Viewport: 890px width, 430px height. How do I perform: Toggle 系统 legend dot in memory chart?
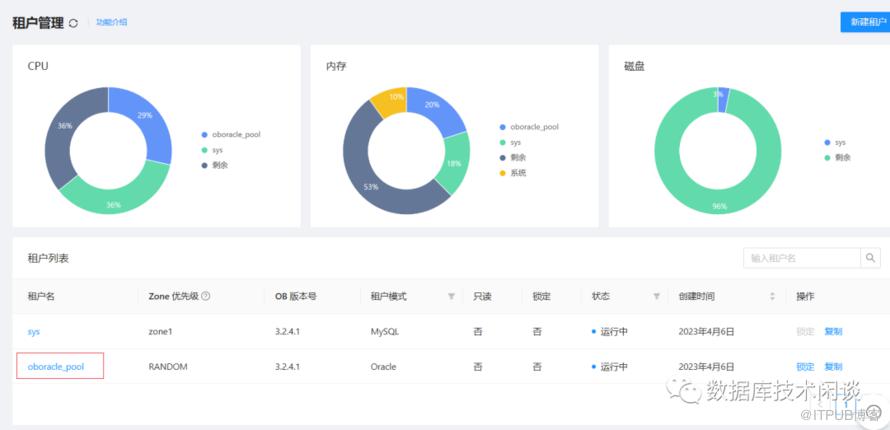pos(502,173)
